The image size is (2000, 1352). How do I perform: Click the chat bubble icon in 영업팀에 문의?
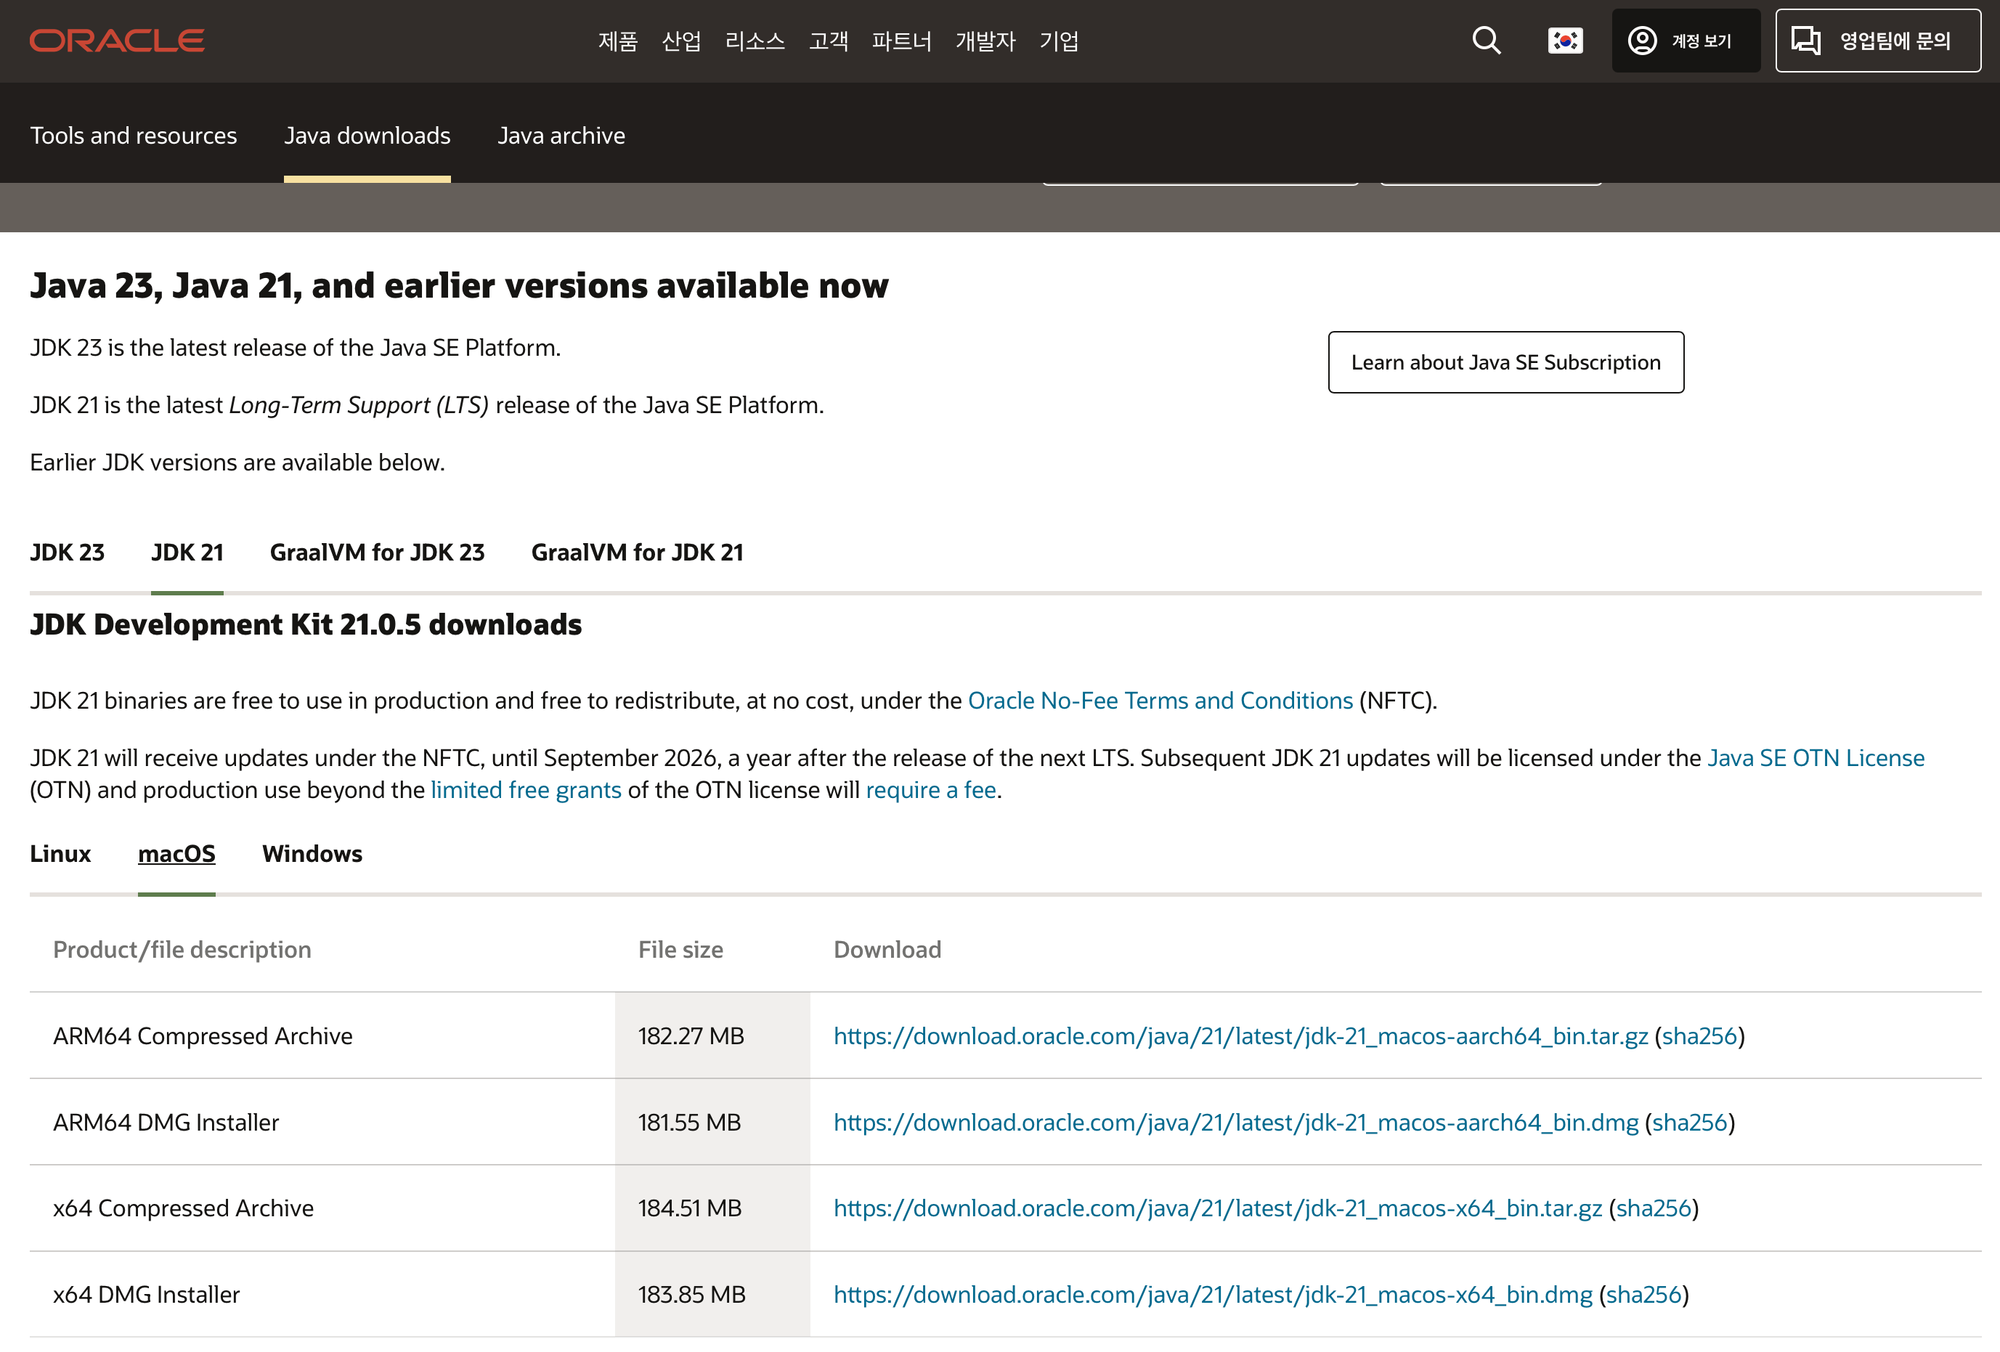point(1806,41)
